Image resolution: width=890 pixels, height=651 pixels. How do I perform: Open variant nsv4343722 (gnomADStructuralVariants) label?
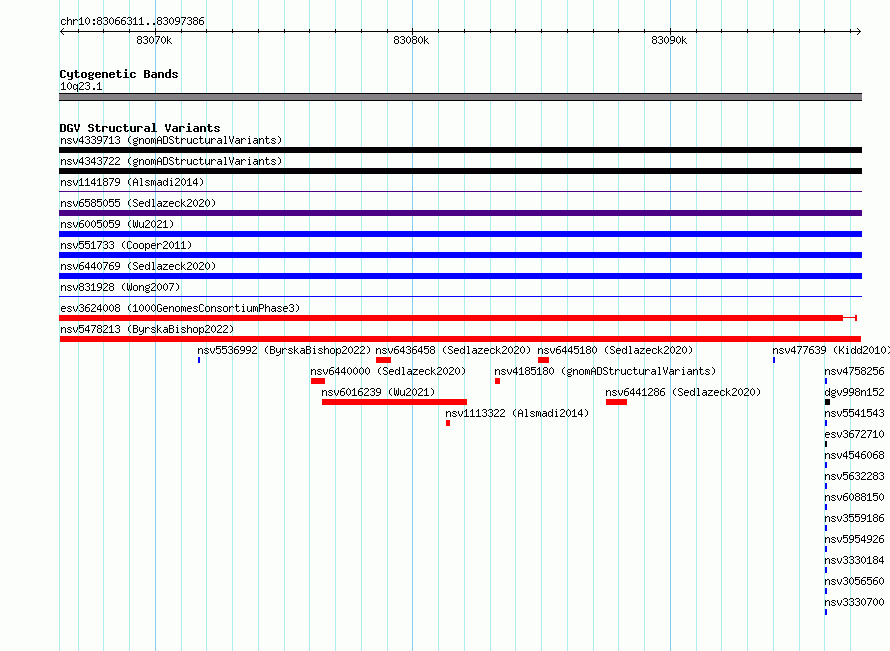coord(171,161)
